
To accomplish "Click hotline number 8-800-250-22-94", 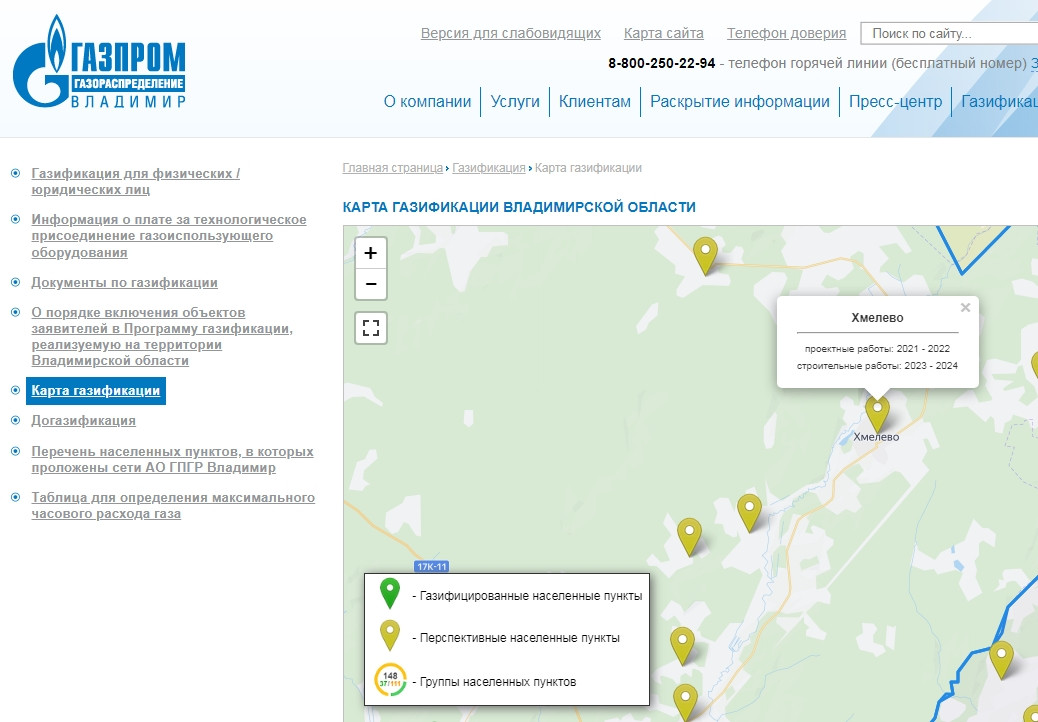I will click(661, 63).
